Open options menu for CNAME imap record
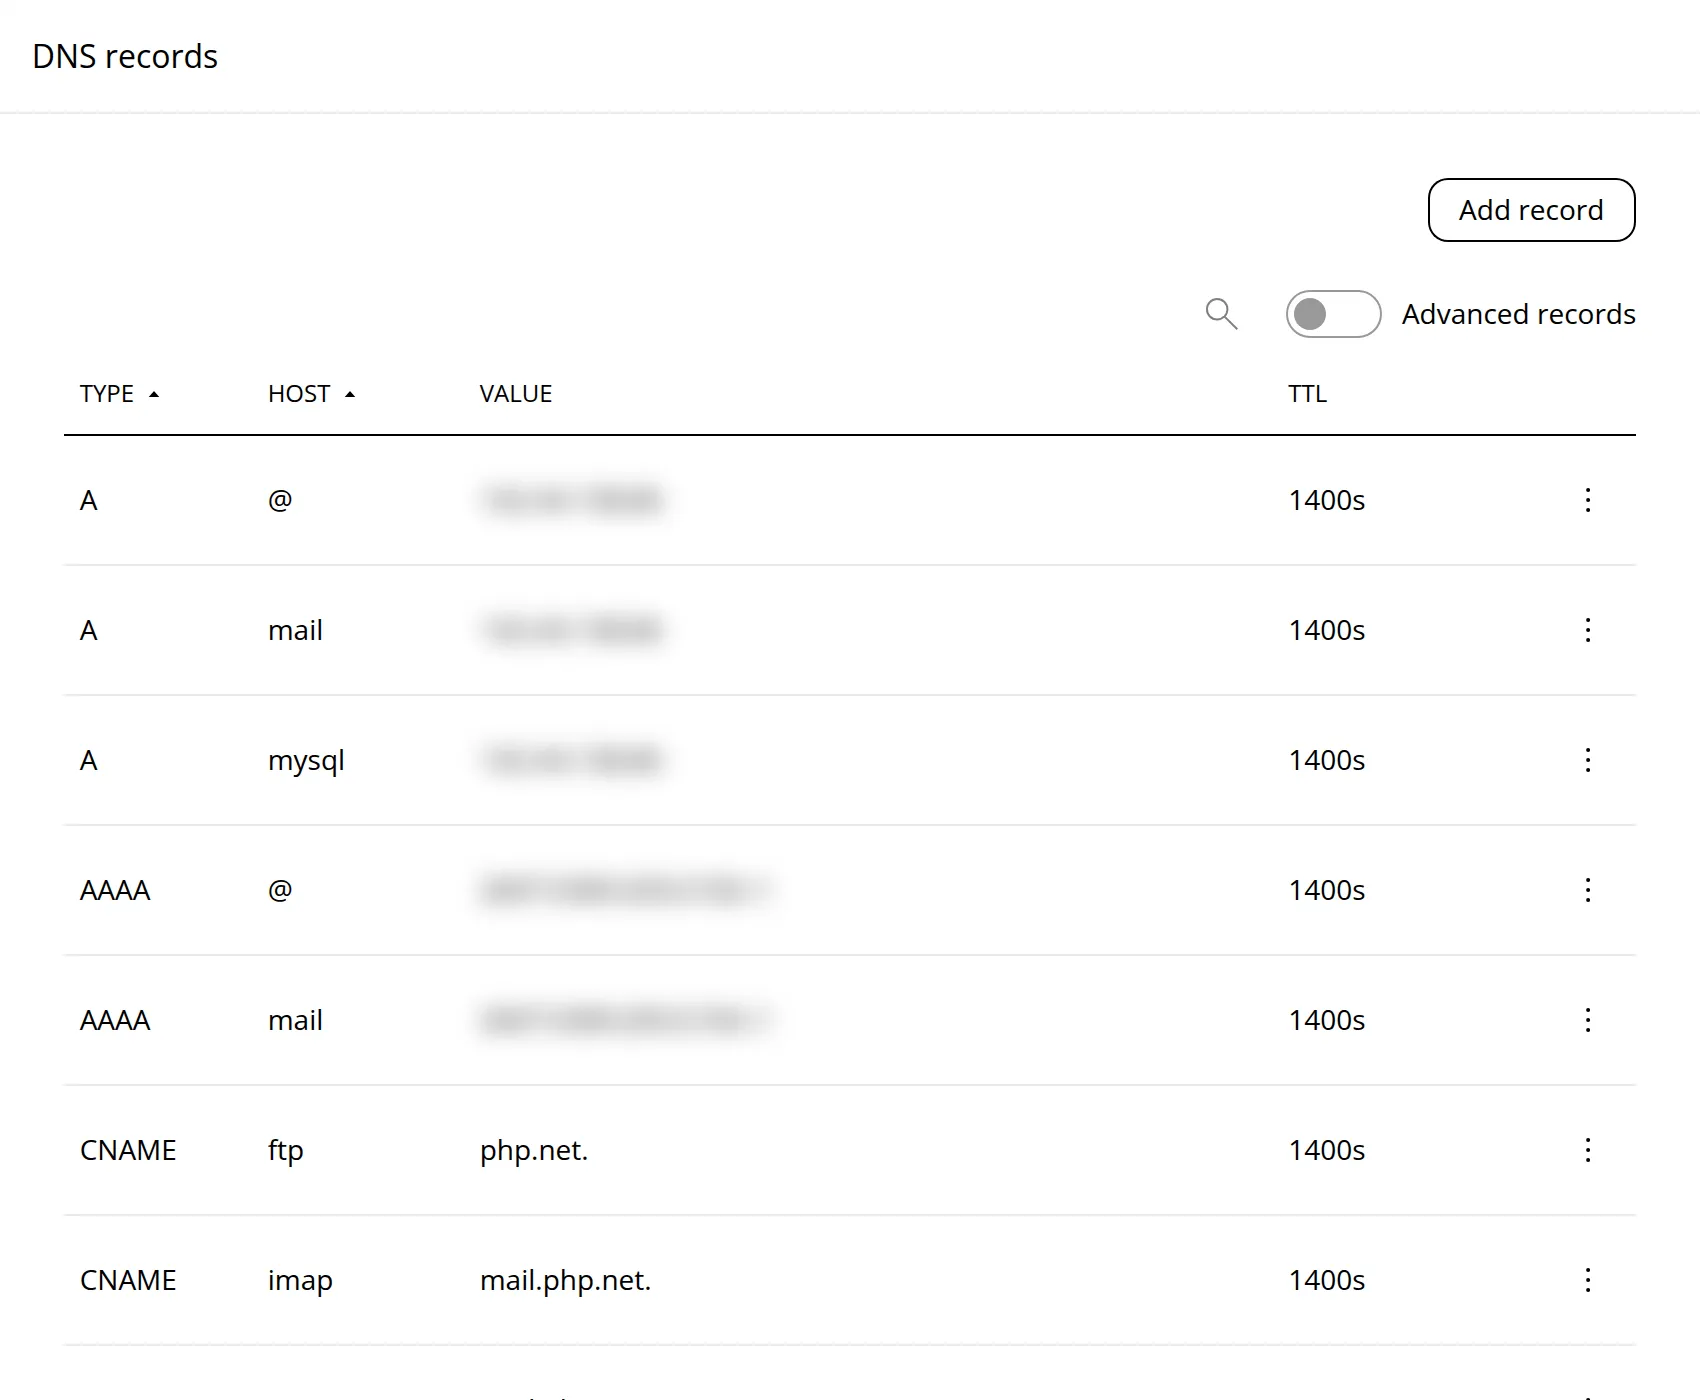1700x1400 pixels. click(1588, 1280)
